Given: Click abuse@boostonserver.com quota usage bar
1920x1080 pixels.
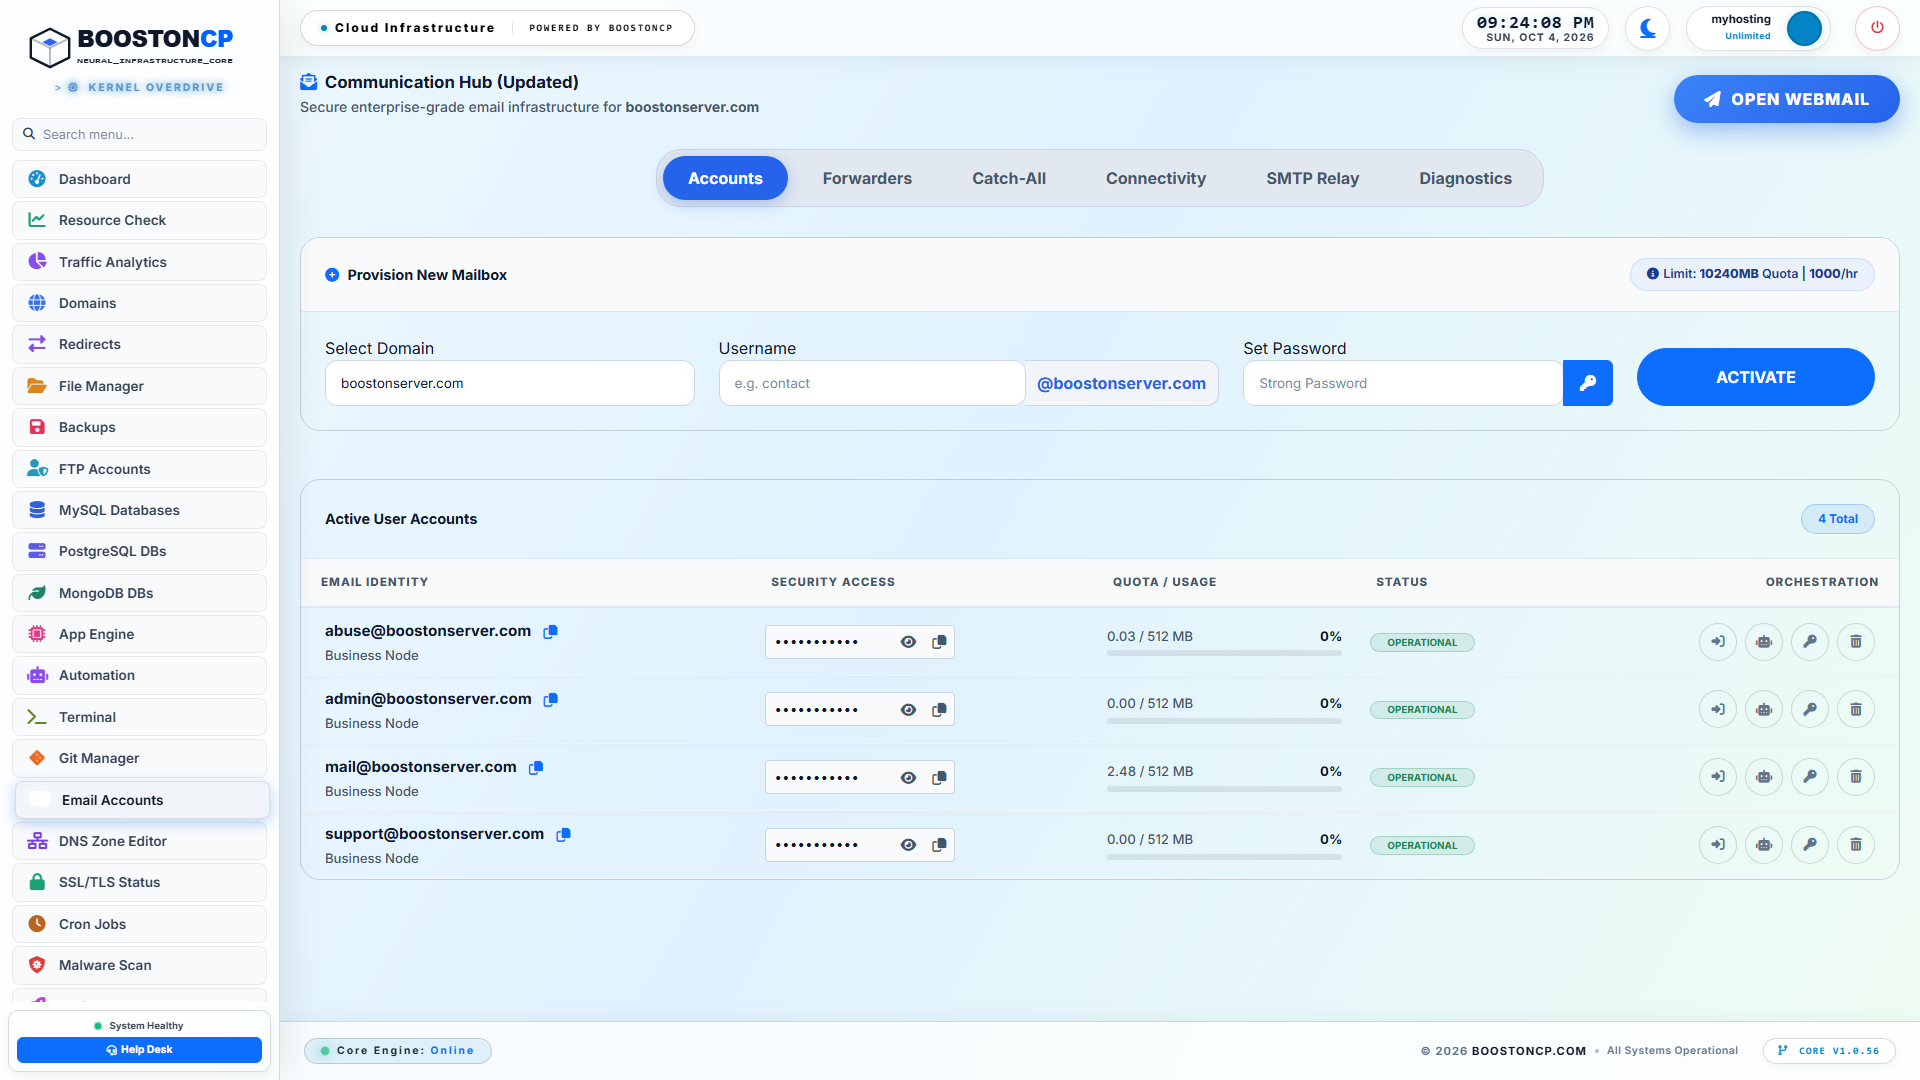Looking at the screenshot, I should [x=1224, y=654].
